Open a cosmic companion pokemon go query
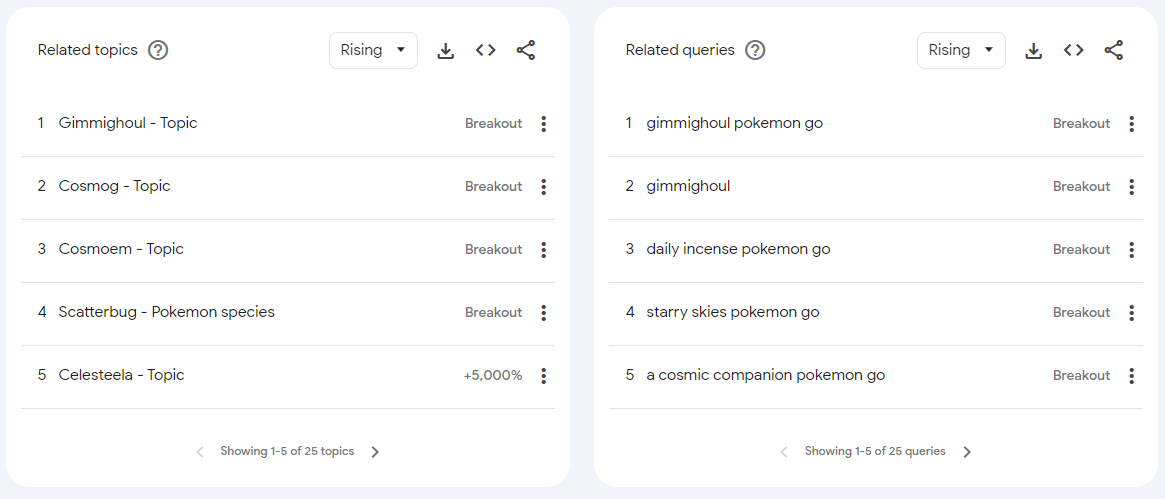The image size is (1165, 499). (x=765, y=375)
